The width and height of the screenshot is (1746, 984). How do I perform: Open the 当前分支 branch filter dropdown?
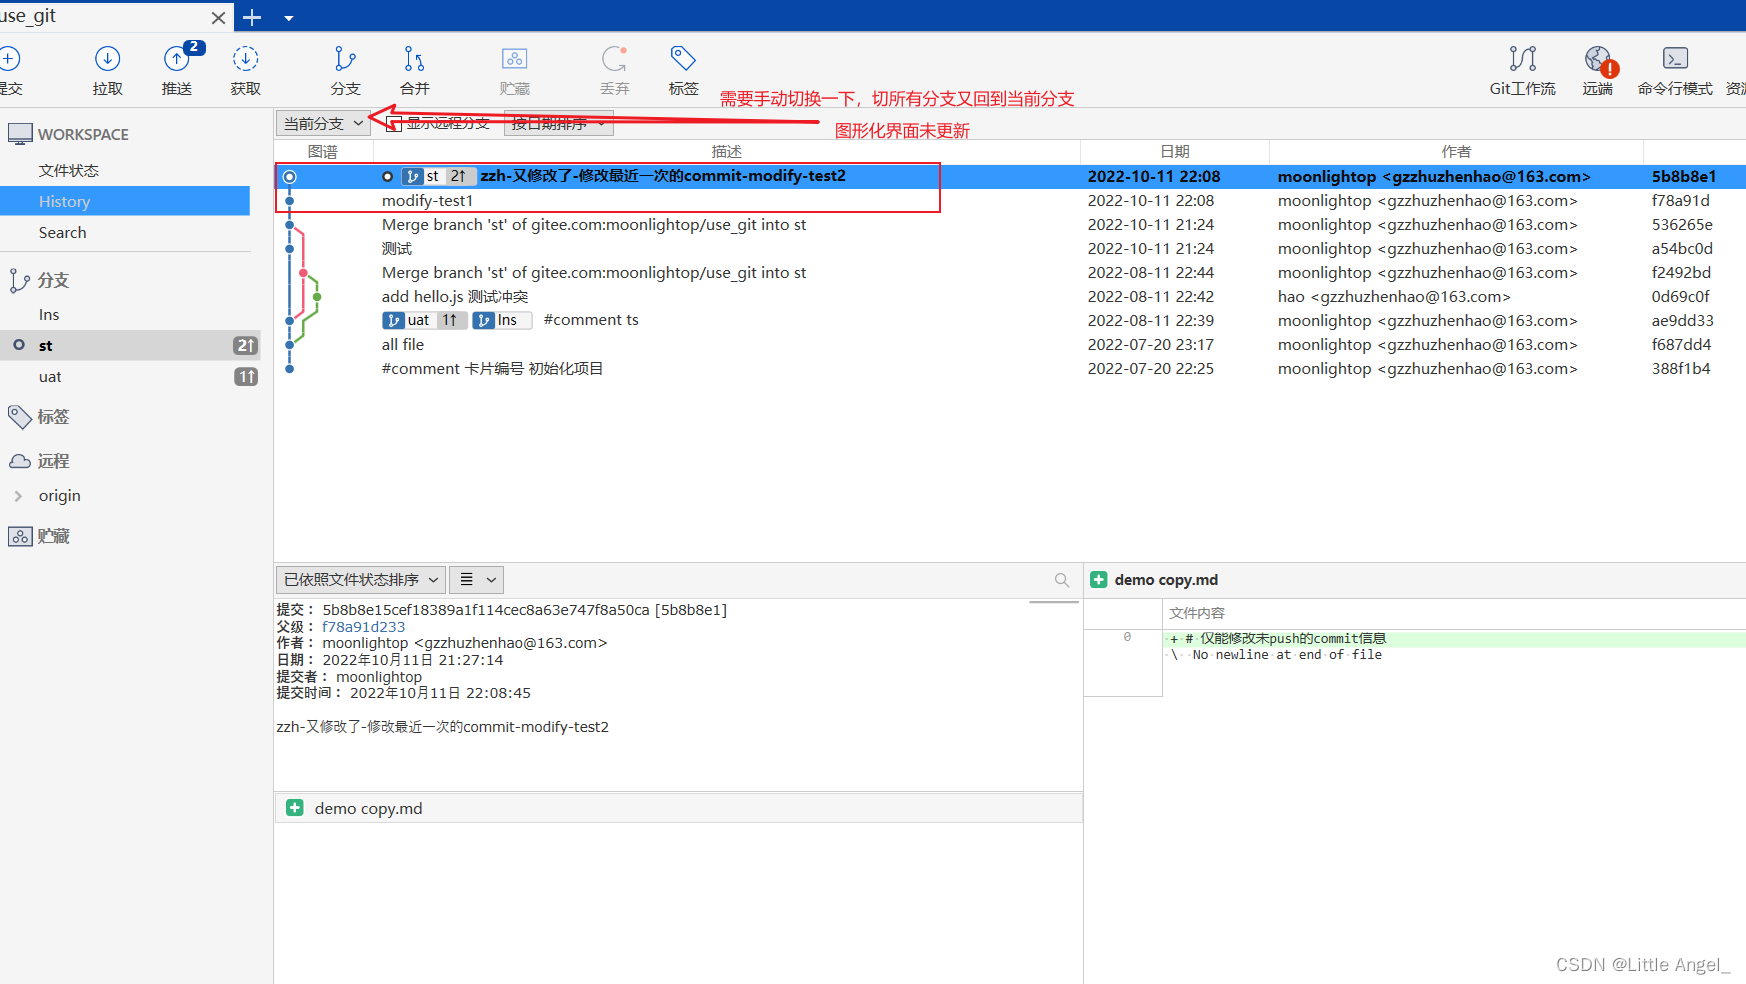(x=323, y=123)
